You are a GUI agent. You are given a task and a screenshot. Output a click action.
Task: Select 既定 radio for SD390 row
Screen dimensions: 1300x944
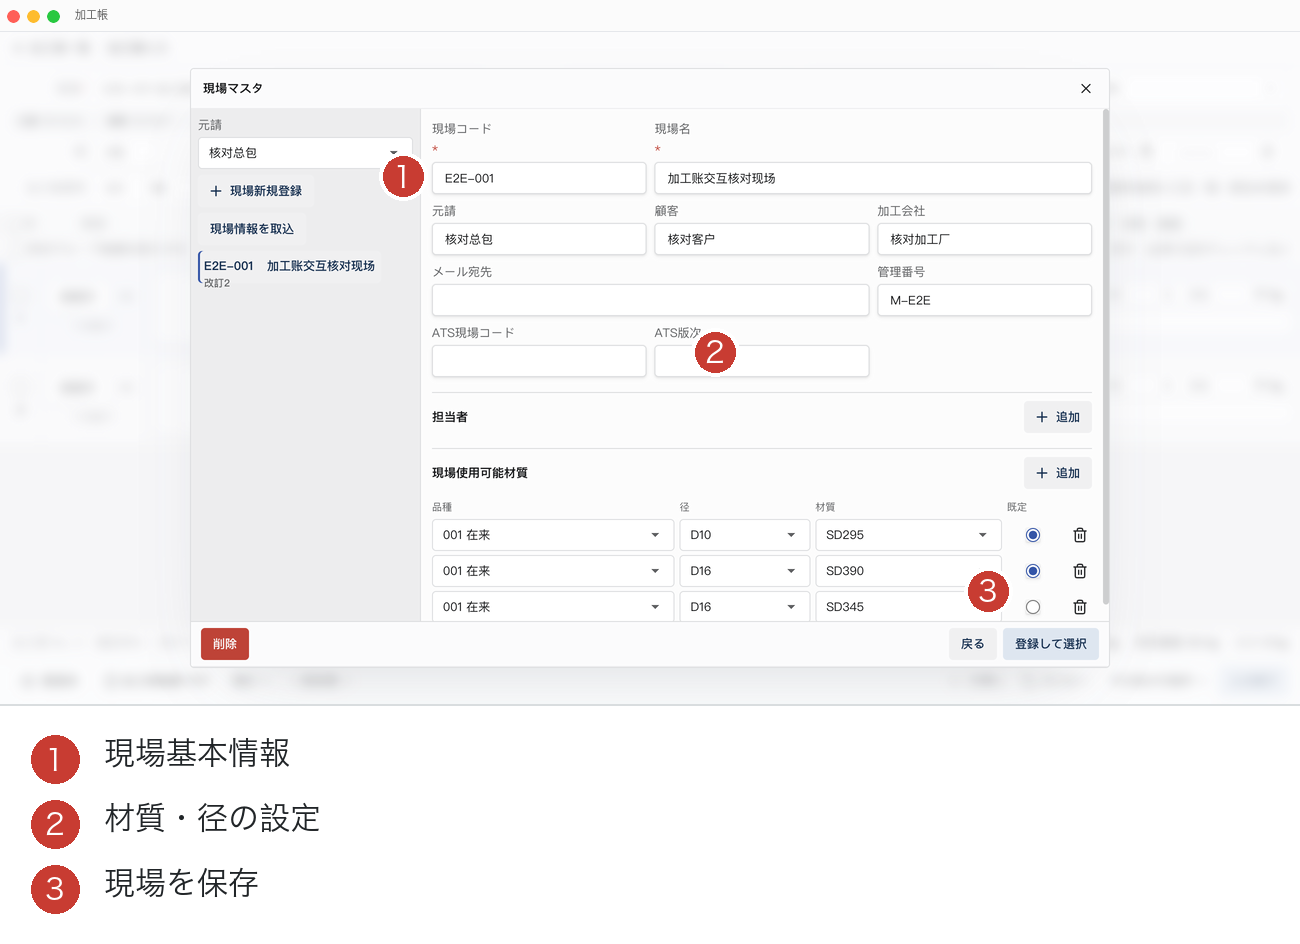[1033, 571]
